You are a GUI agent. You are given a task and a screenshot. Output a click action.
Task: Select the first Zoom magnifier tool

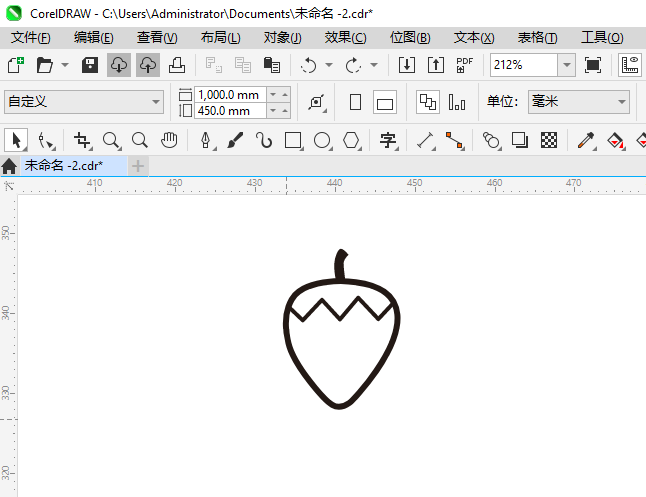click(x=112, y=140)
